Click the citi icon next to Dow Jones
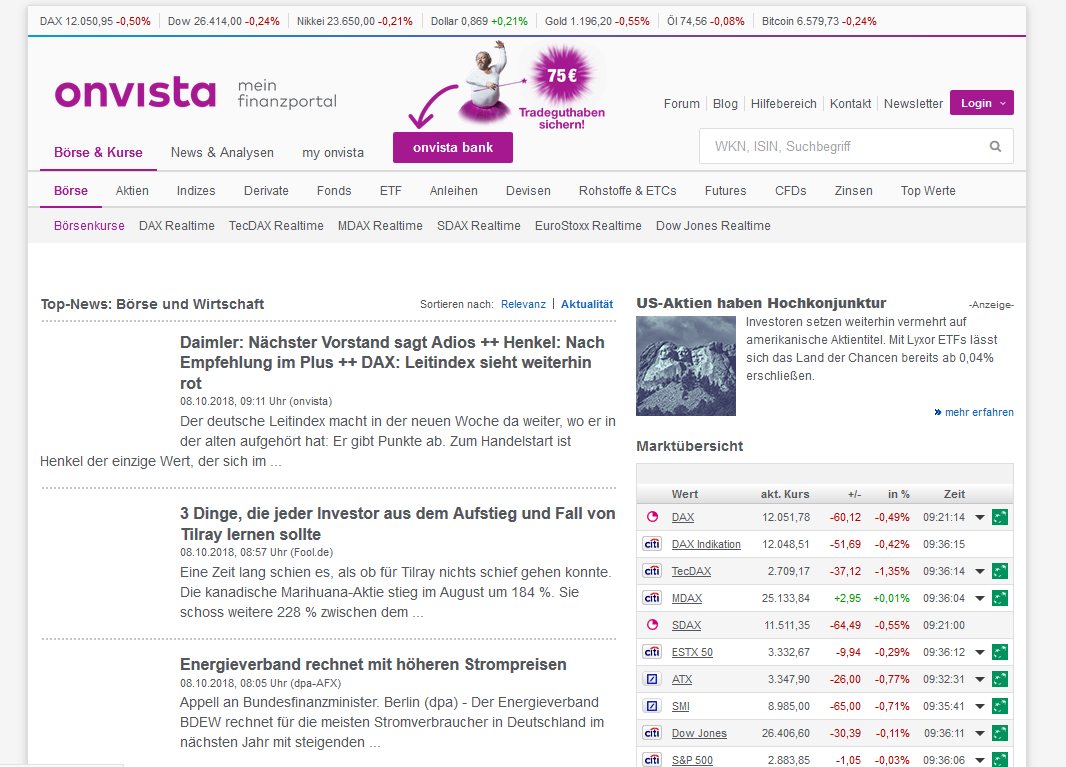The image size is (1066, 767). tap(652, 733)
